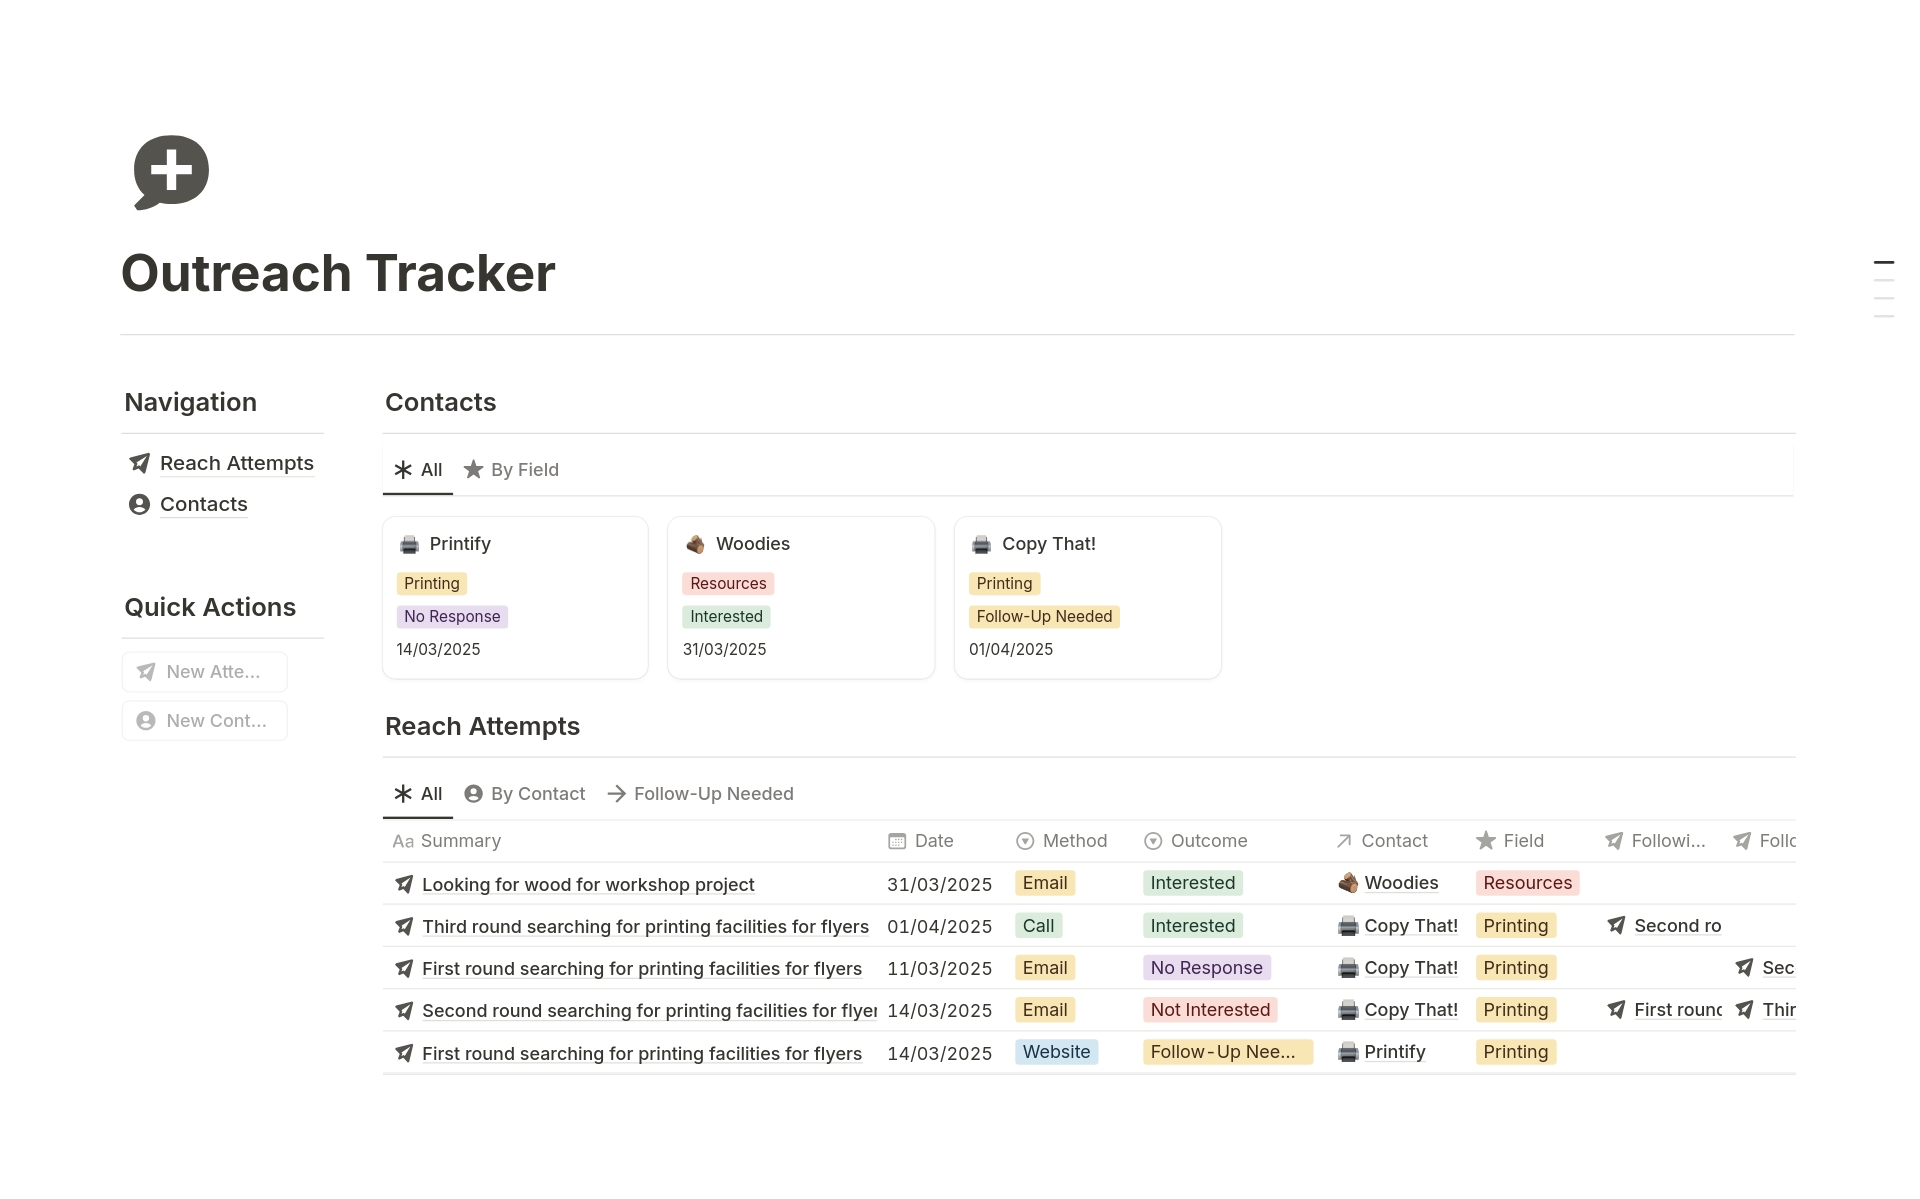Switch Contacts view to By Field tab
This screenshot has width=1920, height=1199.
coord(511,470)
